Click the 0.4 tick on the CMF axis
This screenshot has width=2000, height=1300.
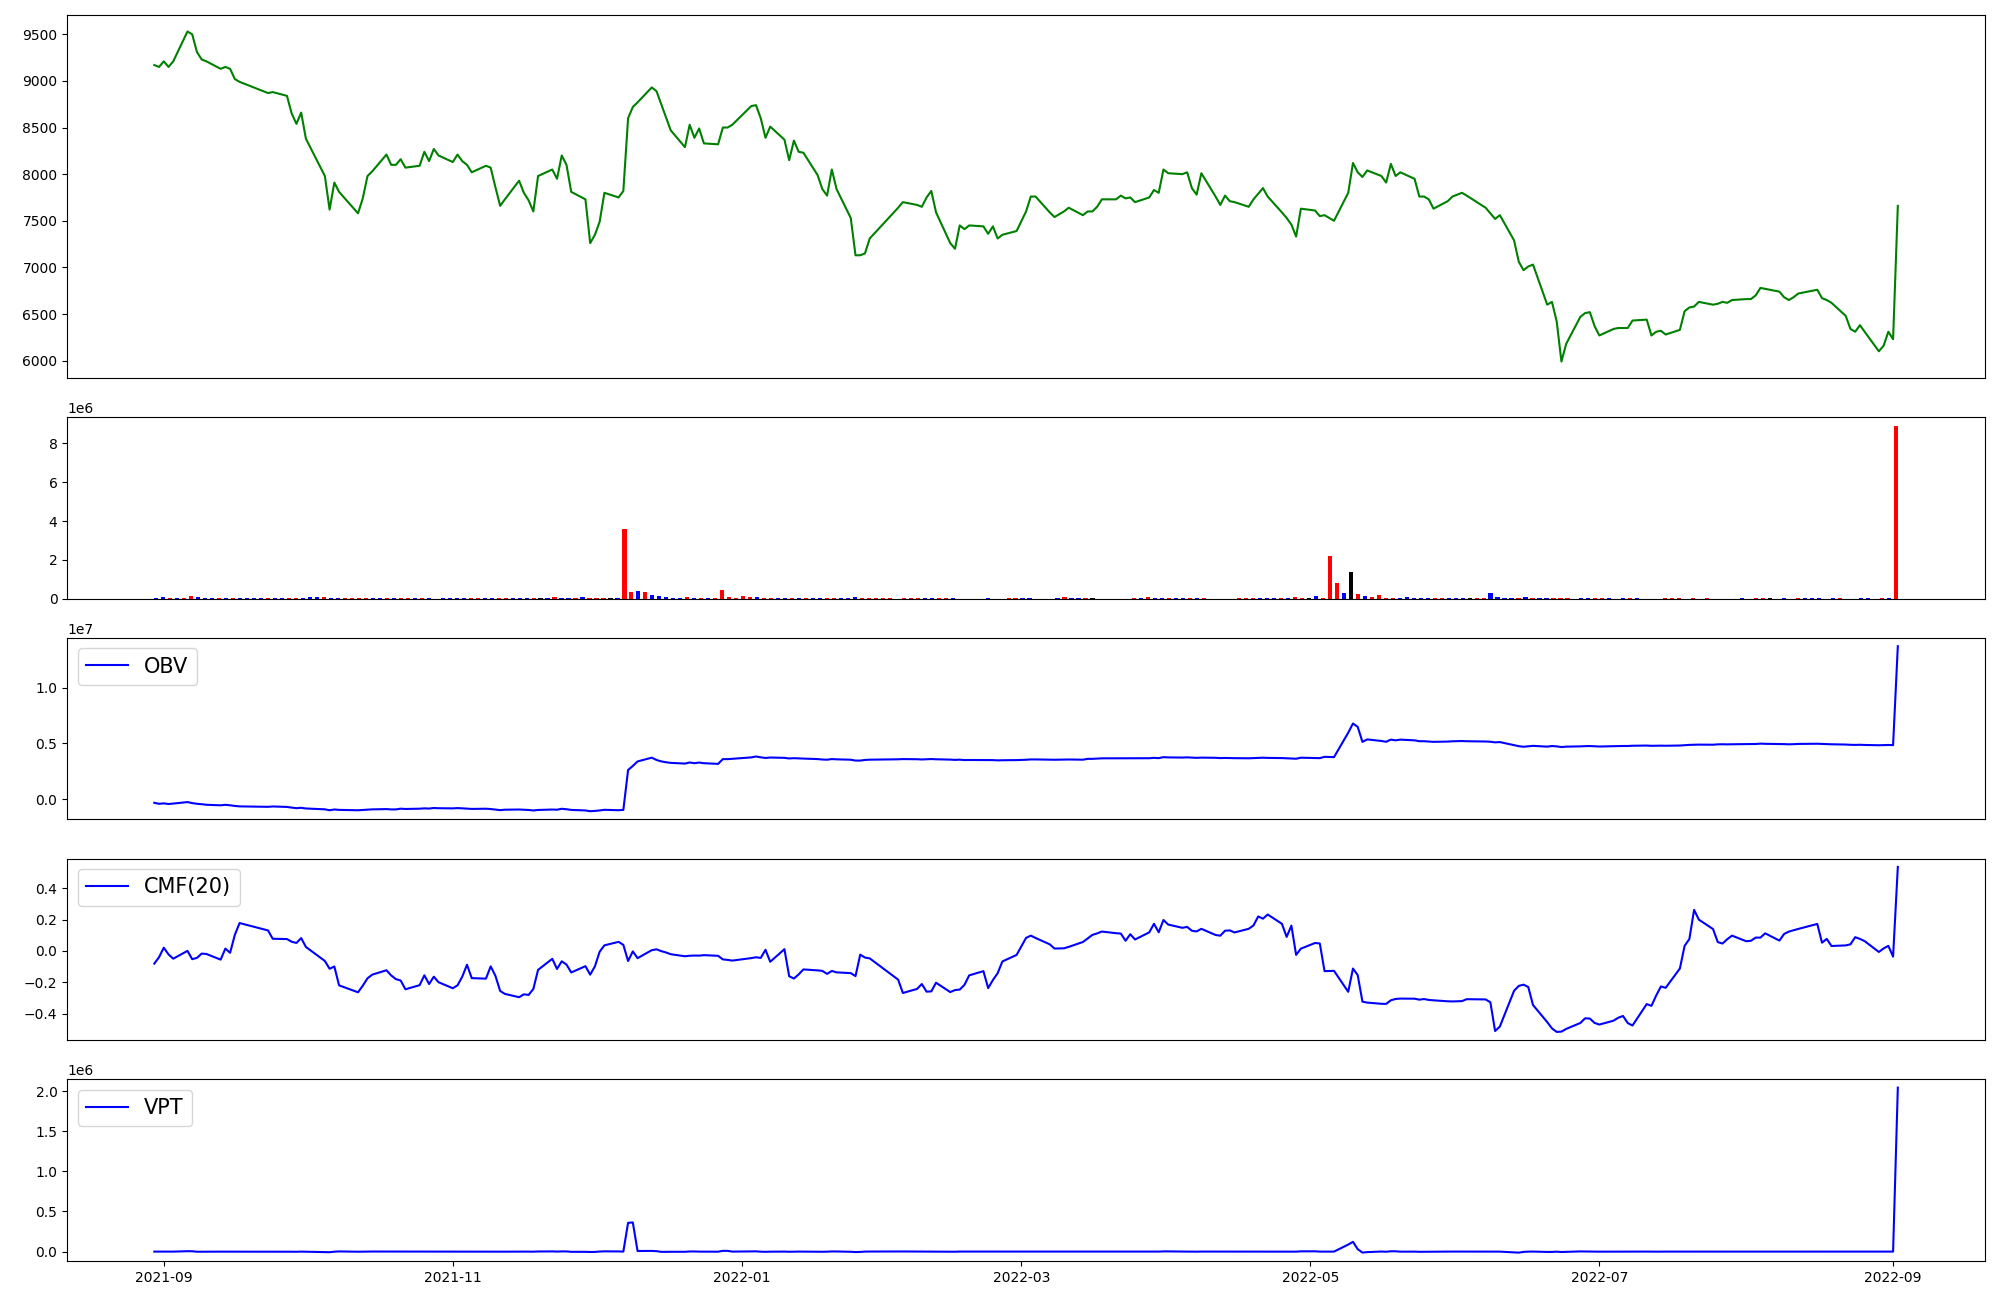tap(49, 889)
